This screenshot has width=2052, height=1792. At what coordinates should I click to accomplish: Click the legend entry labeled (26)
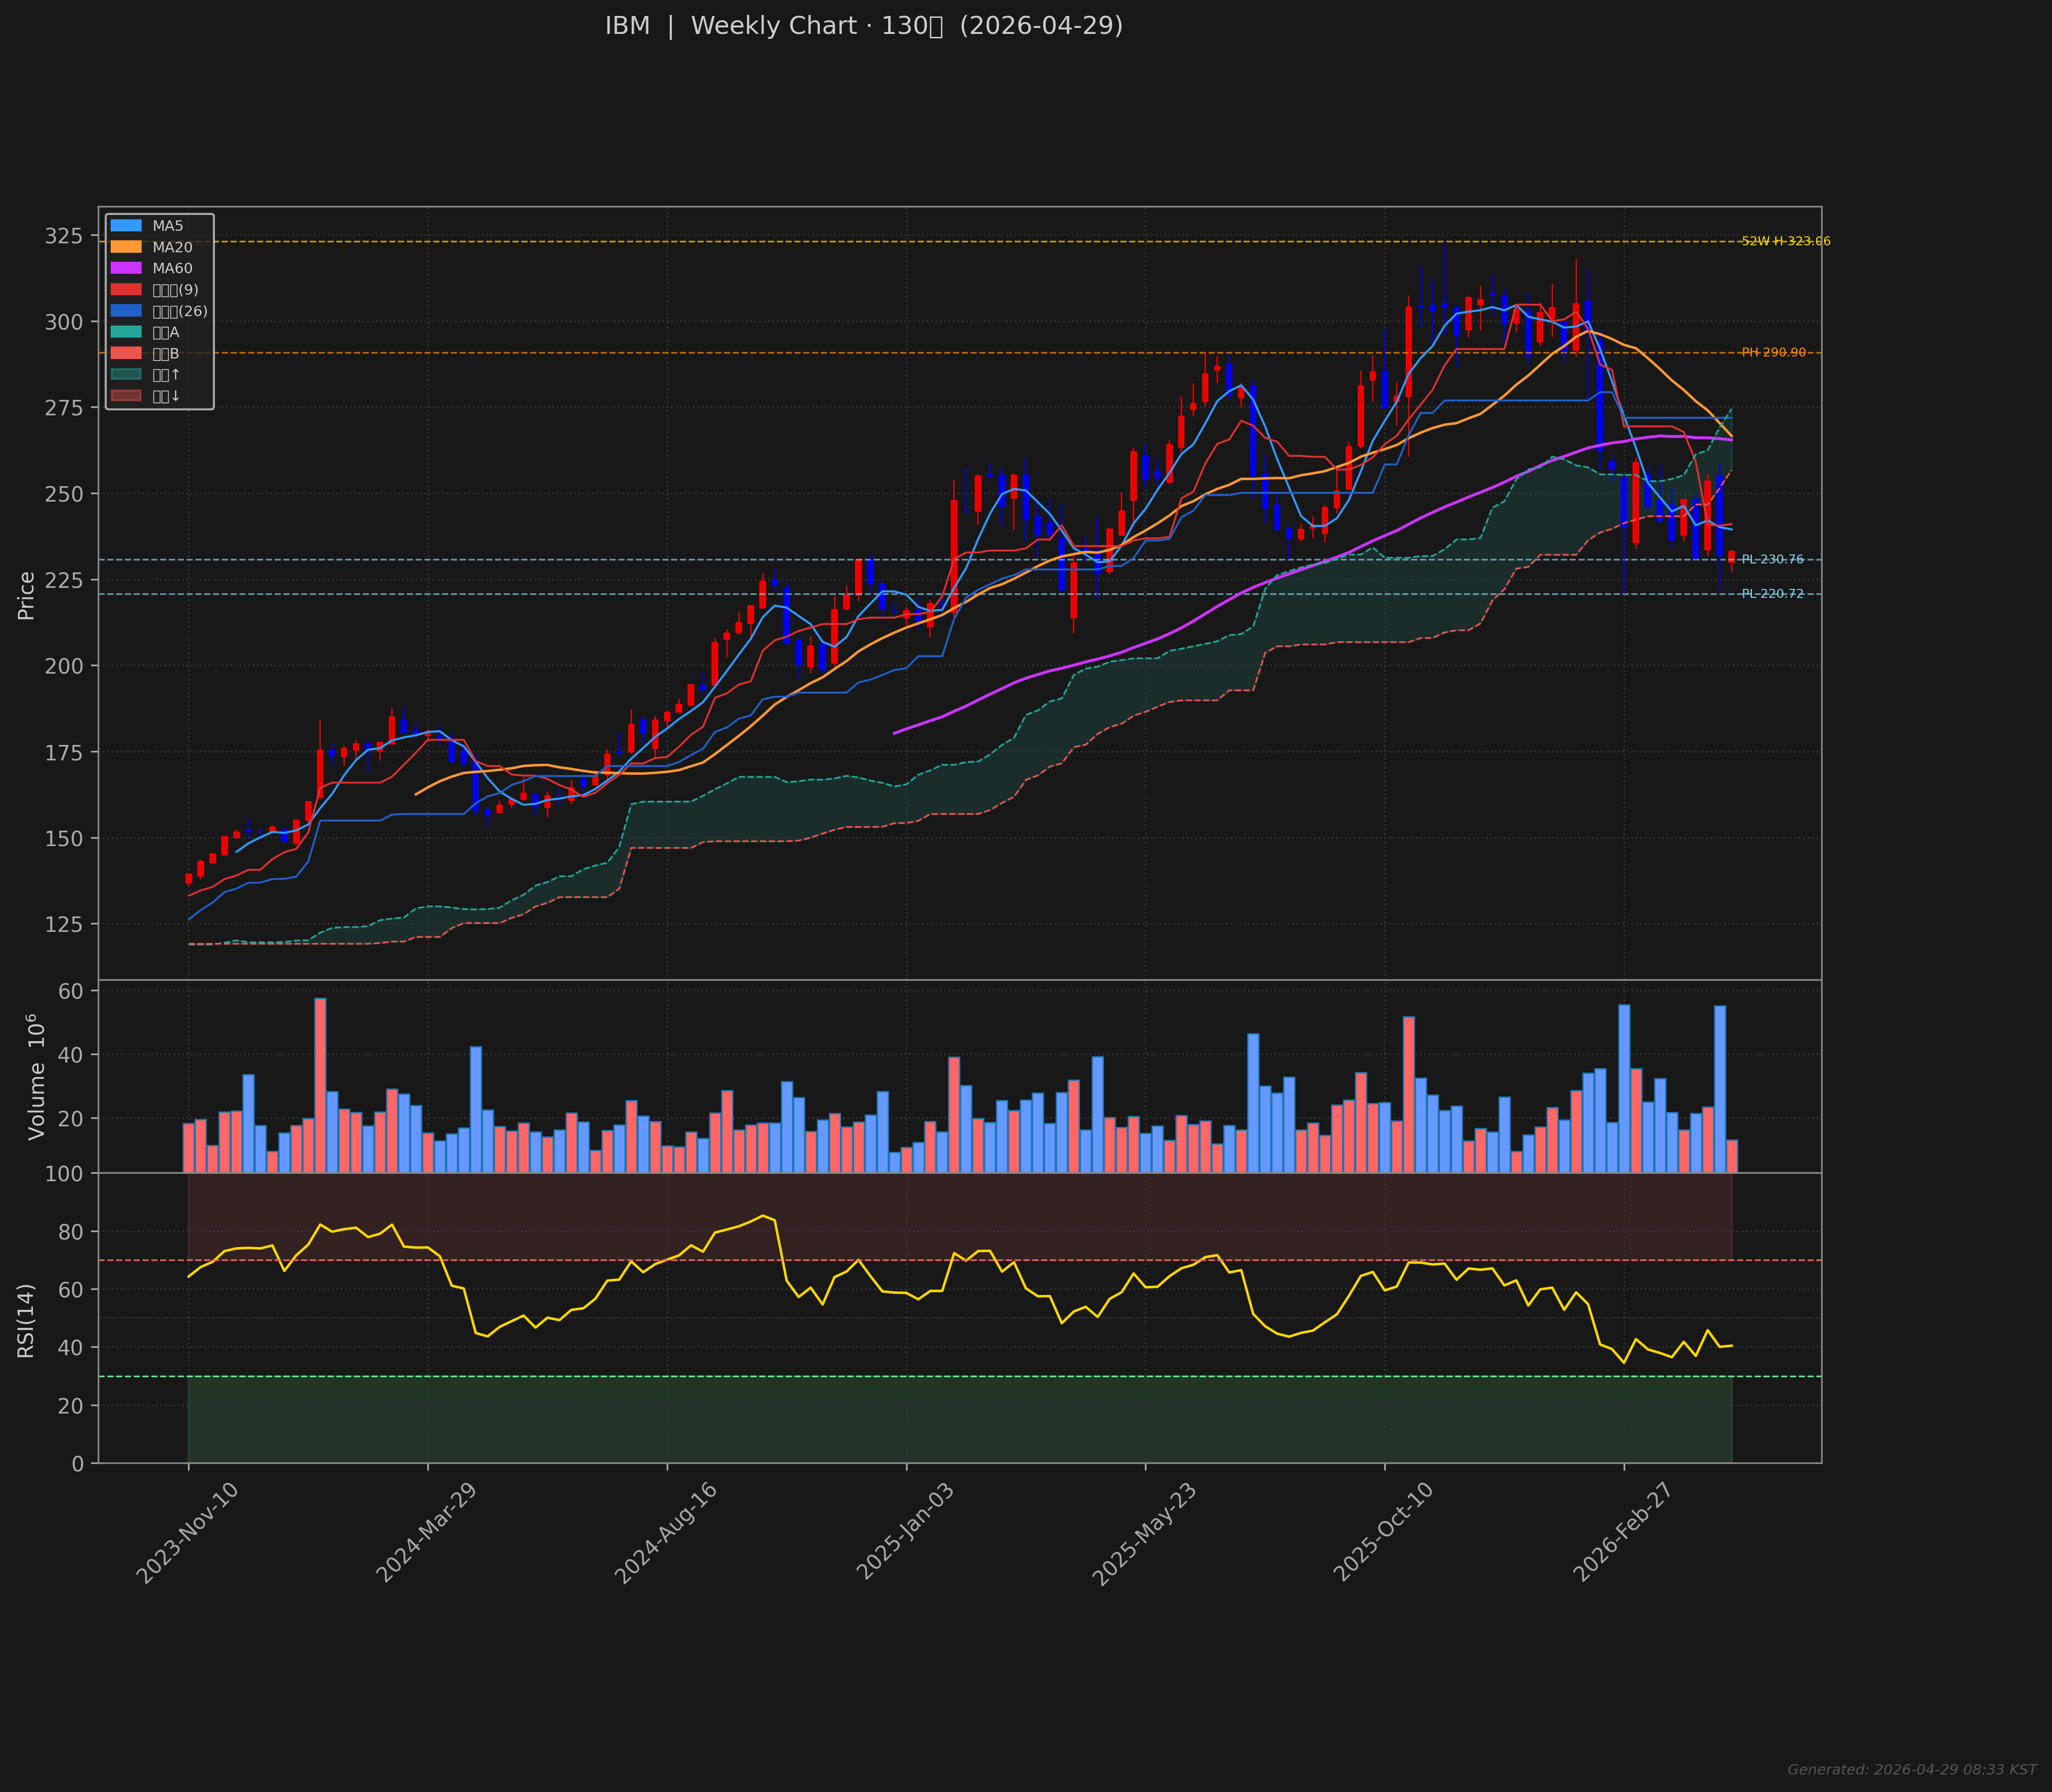pyautogui.click(x=179, y=311)
